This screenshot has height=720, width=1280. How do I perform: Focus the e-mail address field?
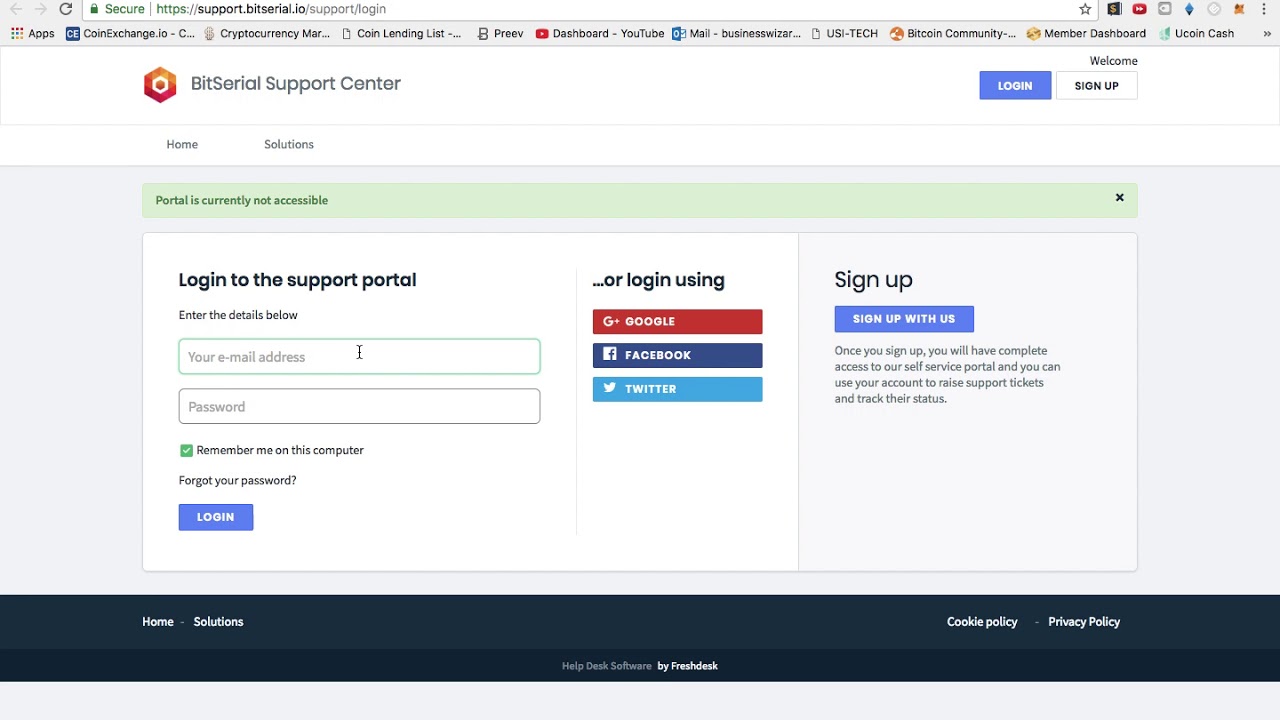click(x=359, y=357)
